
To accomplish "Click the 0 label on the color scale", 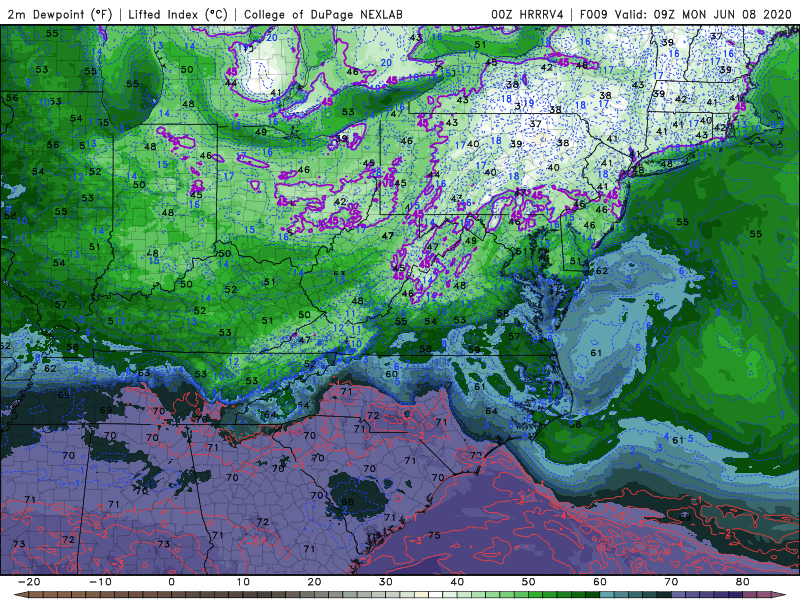I will (171, 582).
